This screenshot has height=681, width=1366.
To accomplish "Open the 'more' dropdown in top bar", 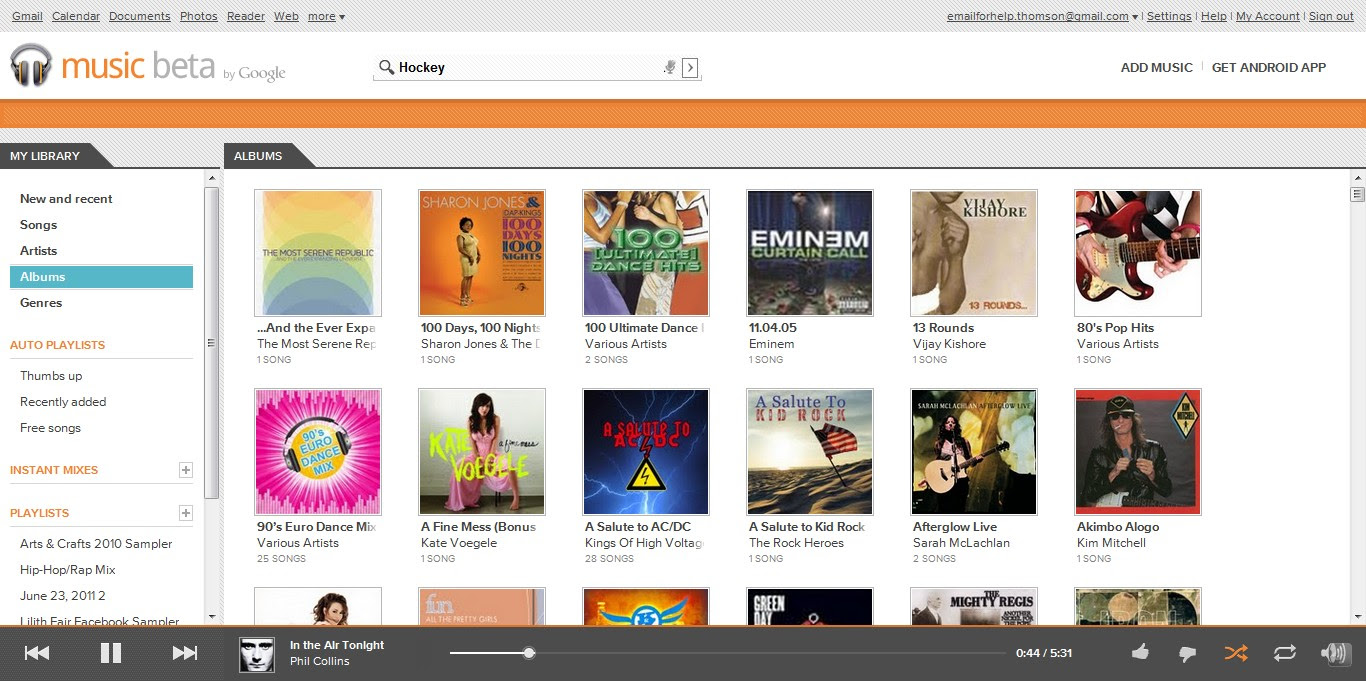I will click(x=327, y=16).
